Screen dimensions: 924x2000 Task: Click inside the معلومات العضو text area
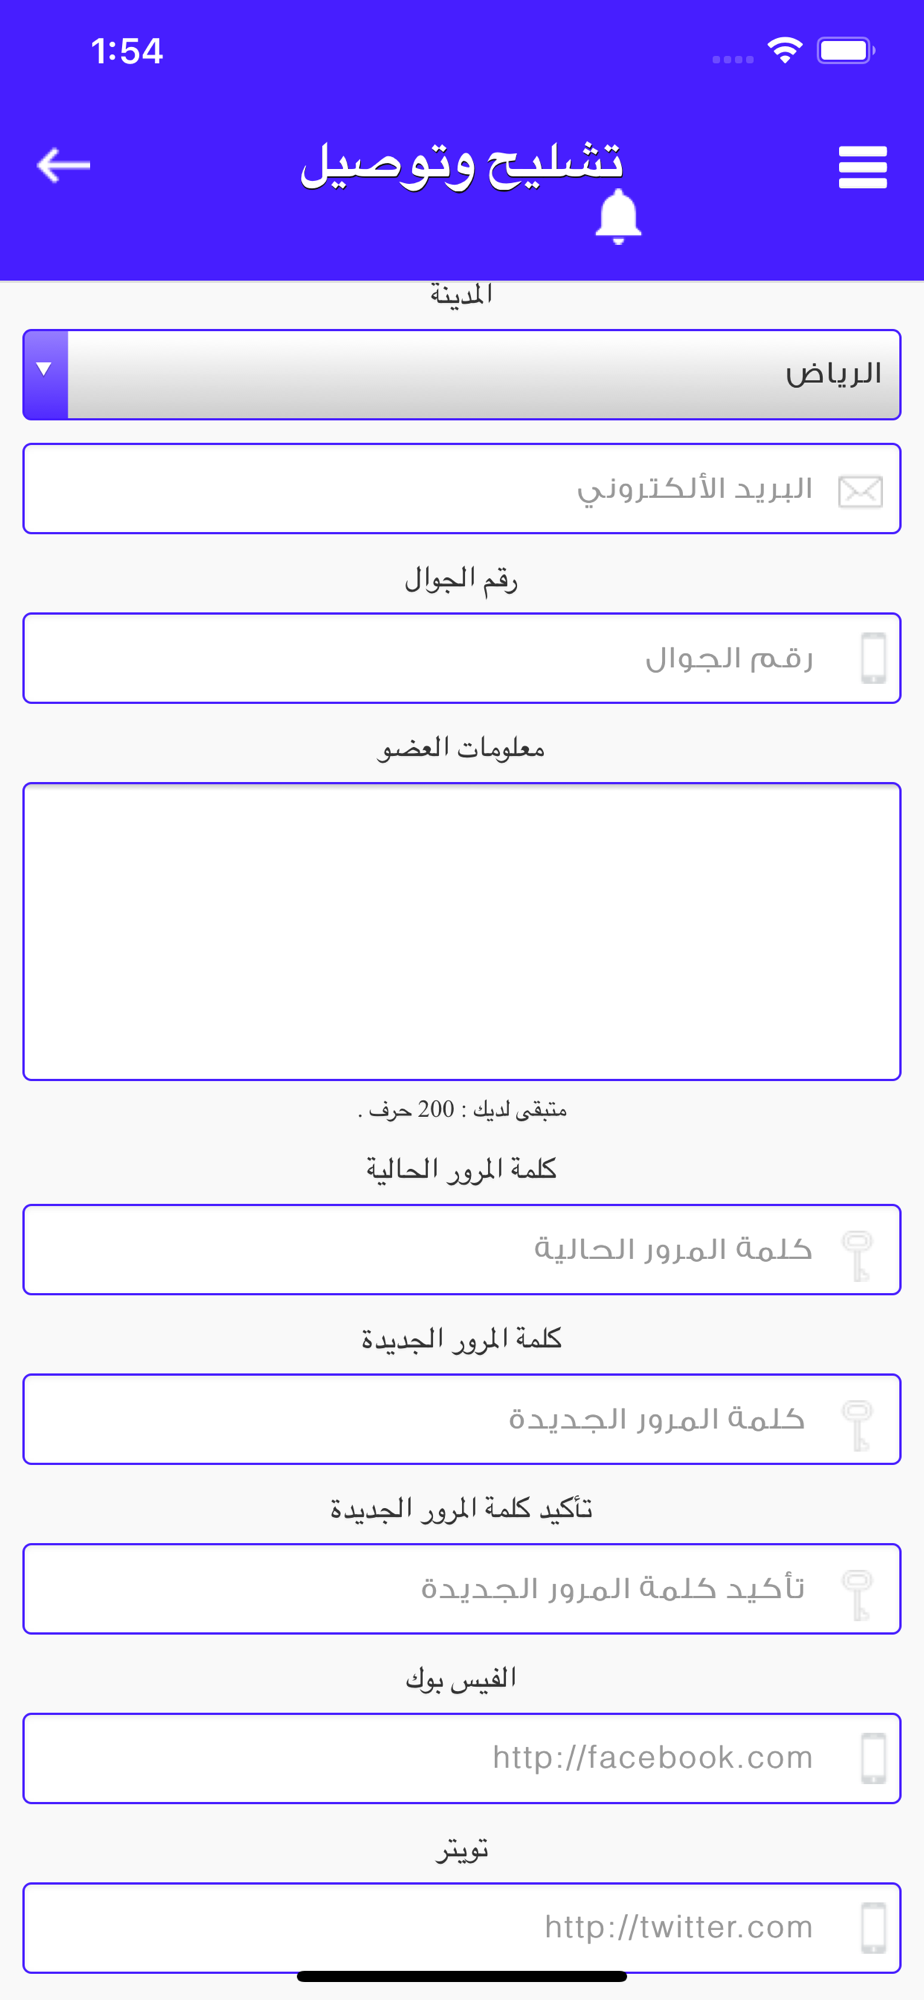[462, 931]
